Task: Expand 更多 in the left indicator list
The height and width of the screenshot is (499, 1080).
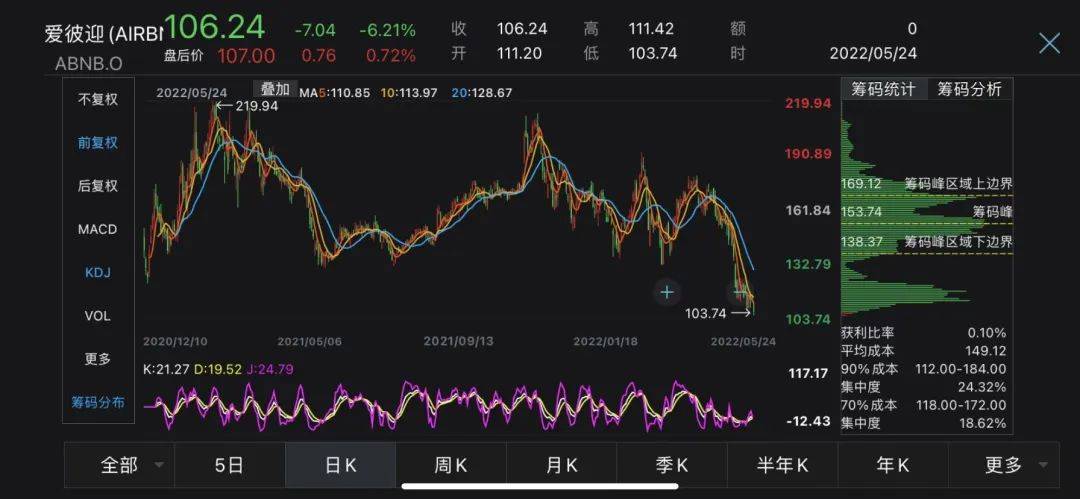Action: [x=98, y=359]
